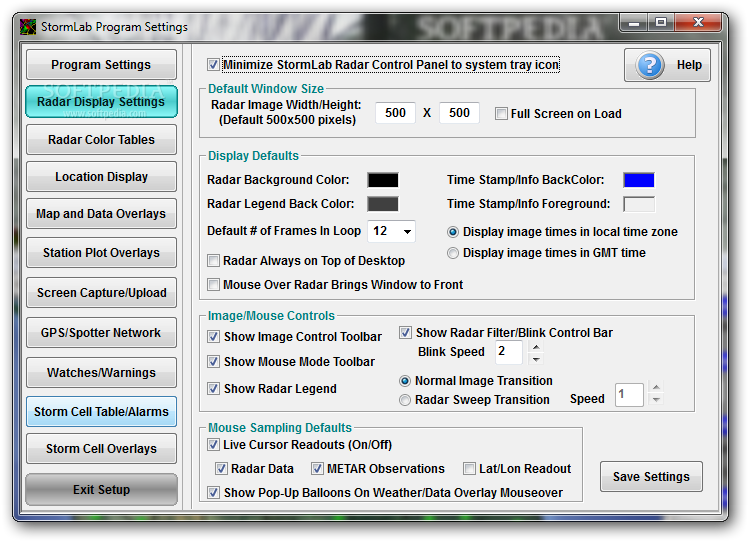
Task: Click the radar image height field
Action: [459, 113]
